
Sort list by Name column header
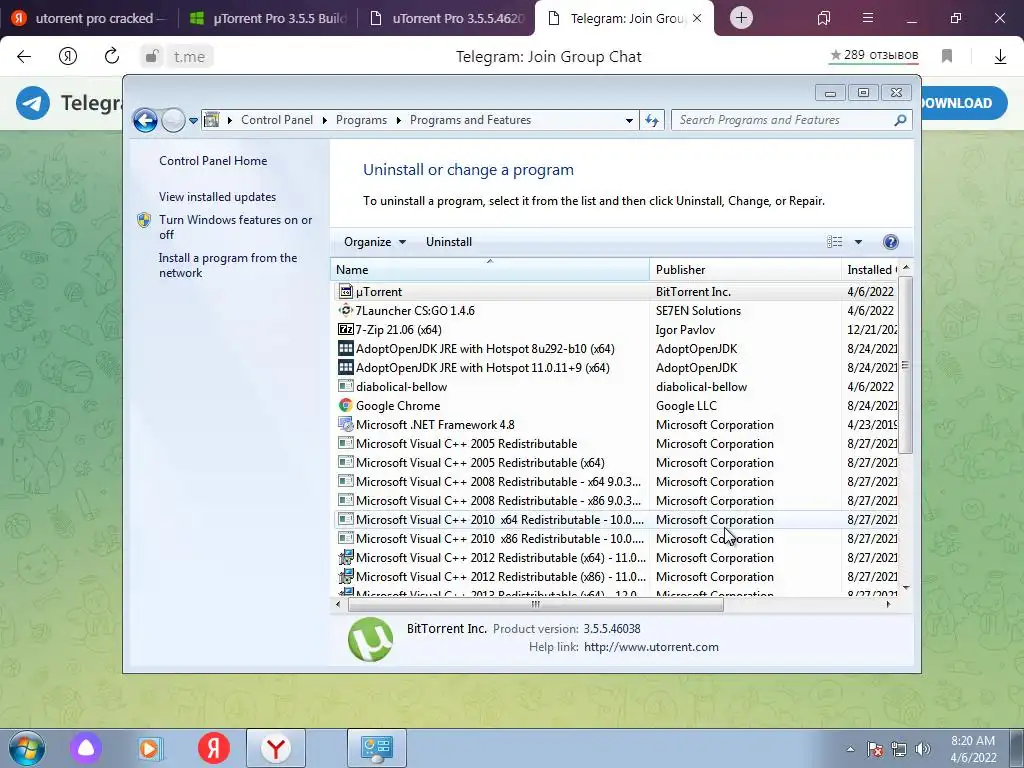490,270
